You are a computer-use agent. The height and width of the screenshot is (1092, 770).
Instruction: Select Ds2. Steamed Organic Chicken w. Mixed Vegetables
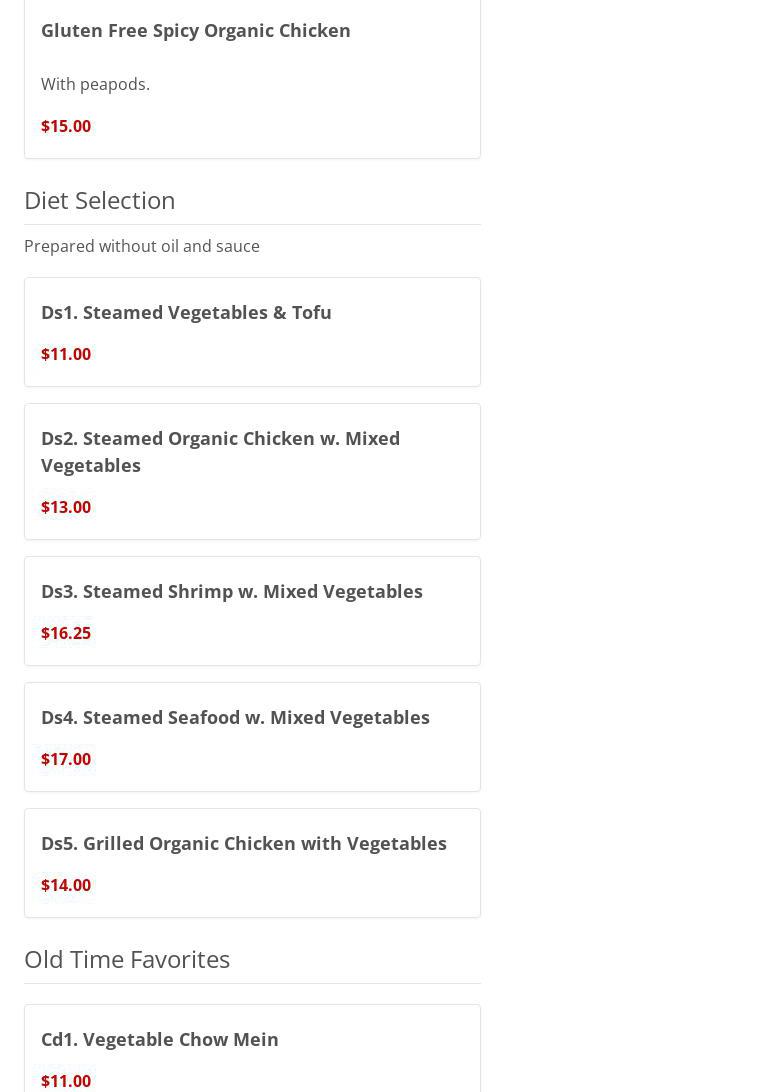pyautogui.click(x=220, y=451)
